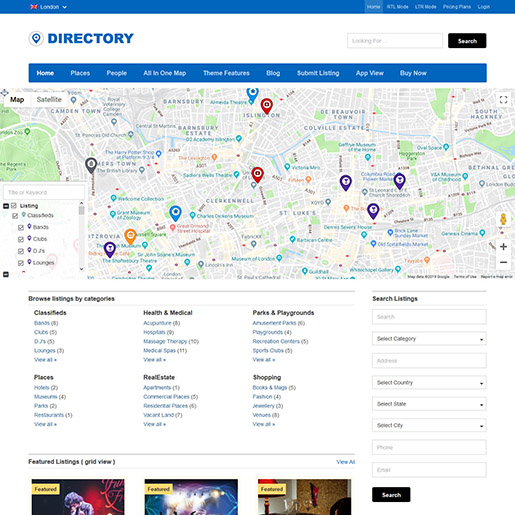This screenshot has height=515, width=515.
Task: Collapse the Listing tree node
Action: (6, 206)
